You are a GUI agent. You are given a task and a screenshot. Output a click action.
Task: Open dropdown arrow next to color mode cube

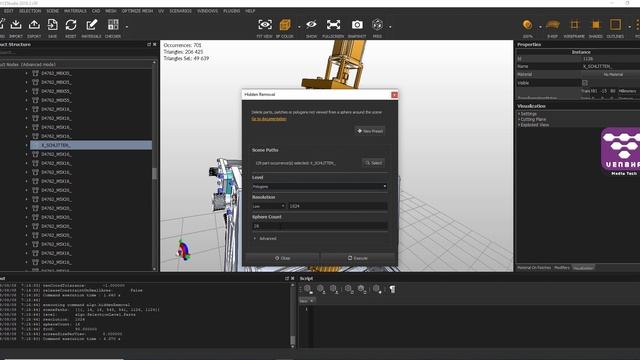click(299, 27)
